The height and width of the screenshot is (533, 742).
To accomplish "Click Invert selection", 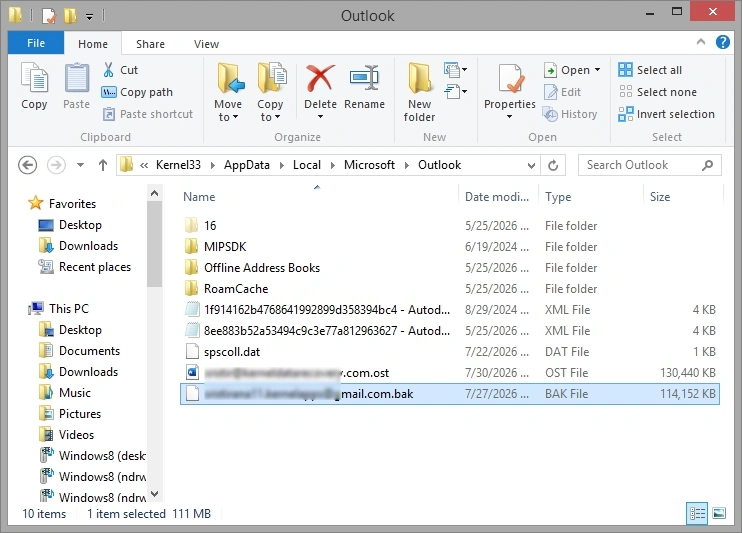I will click(666, 114).
